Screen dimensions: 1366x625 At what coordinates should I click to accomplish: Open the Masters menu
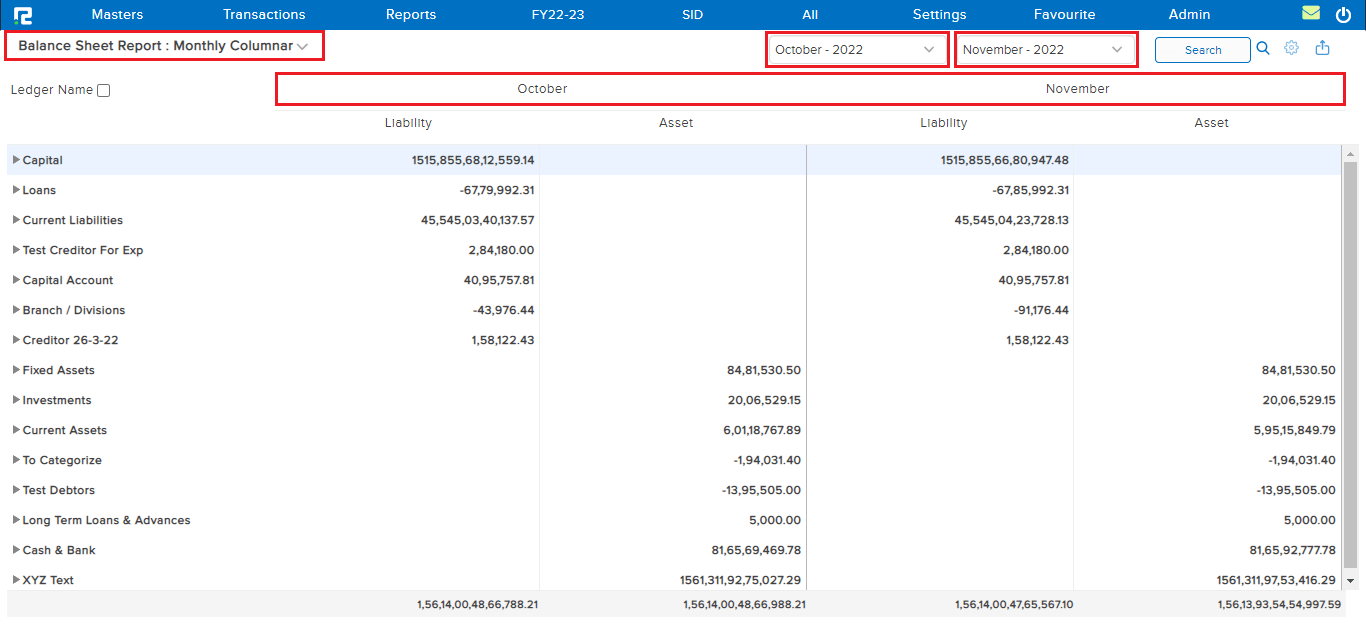pyautogui.click(x=117, y=15)
